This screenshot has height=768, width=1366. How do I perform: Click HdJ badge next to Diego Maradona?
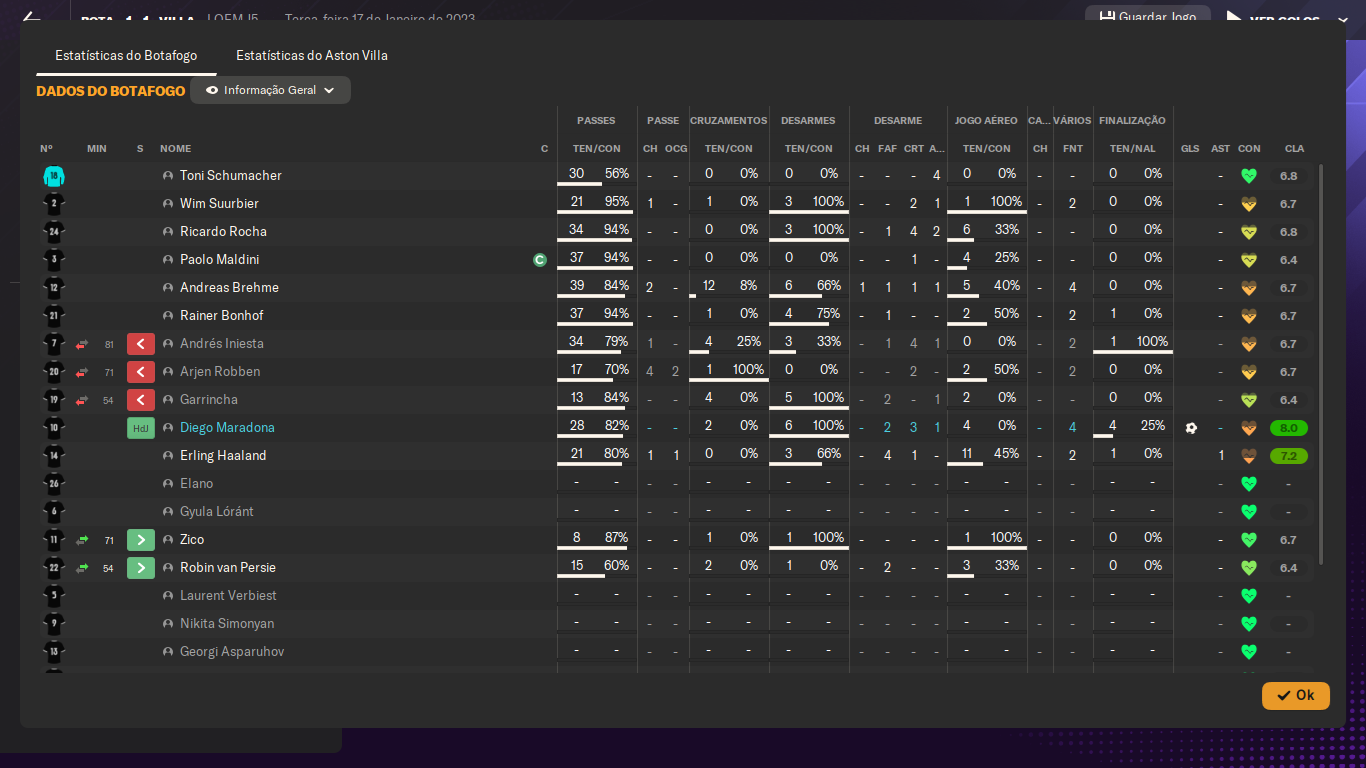click(141, 428)
